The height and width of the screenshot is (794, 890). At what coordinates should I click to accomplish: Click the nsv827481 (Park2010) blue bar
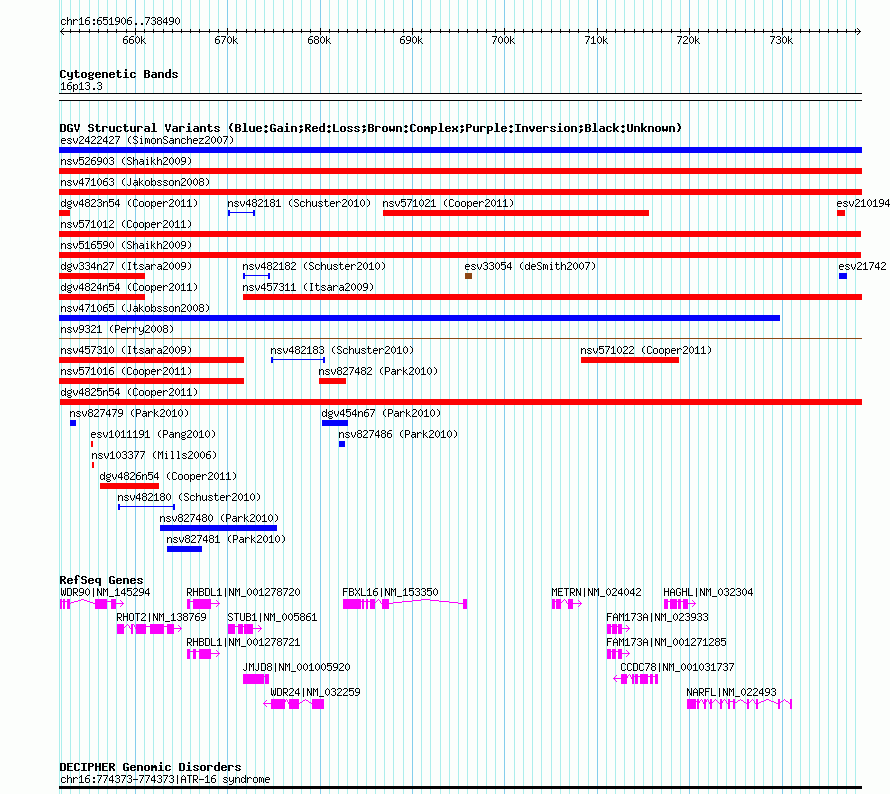tap(184, 549)
